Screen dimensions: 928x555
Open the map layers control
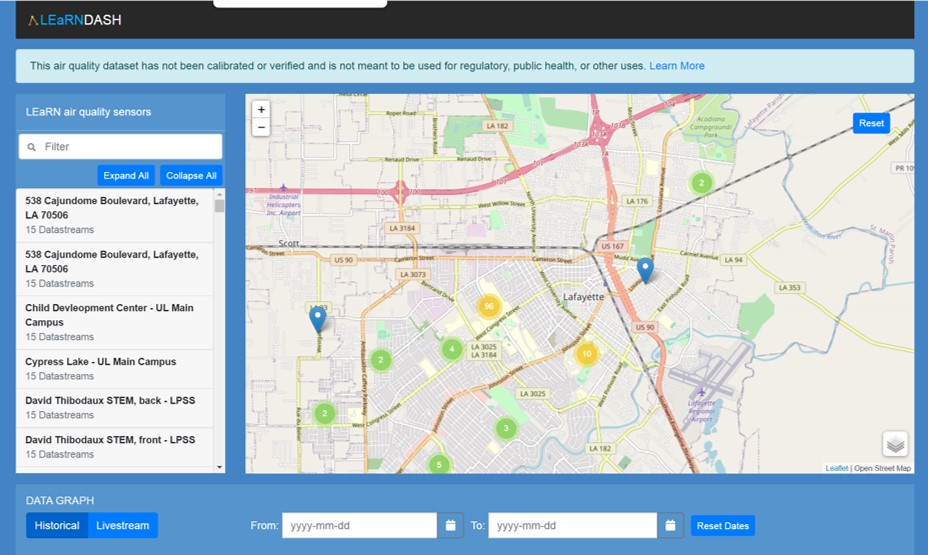(x=895, y=444)
